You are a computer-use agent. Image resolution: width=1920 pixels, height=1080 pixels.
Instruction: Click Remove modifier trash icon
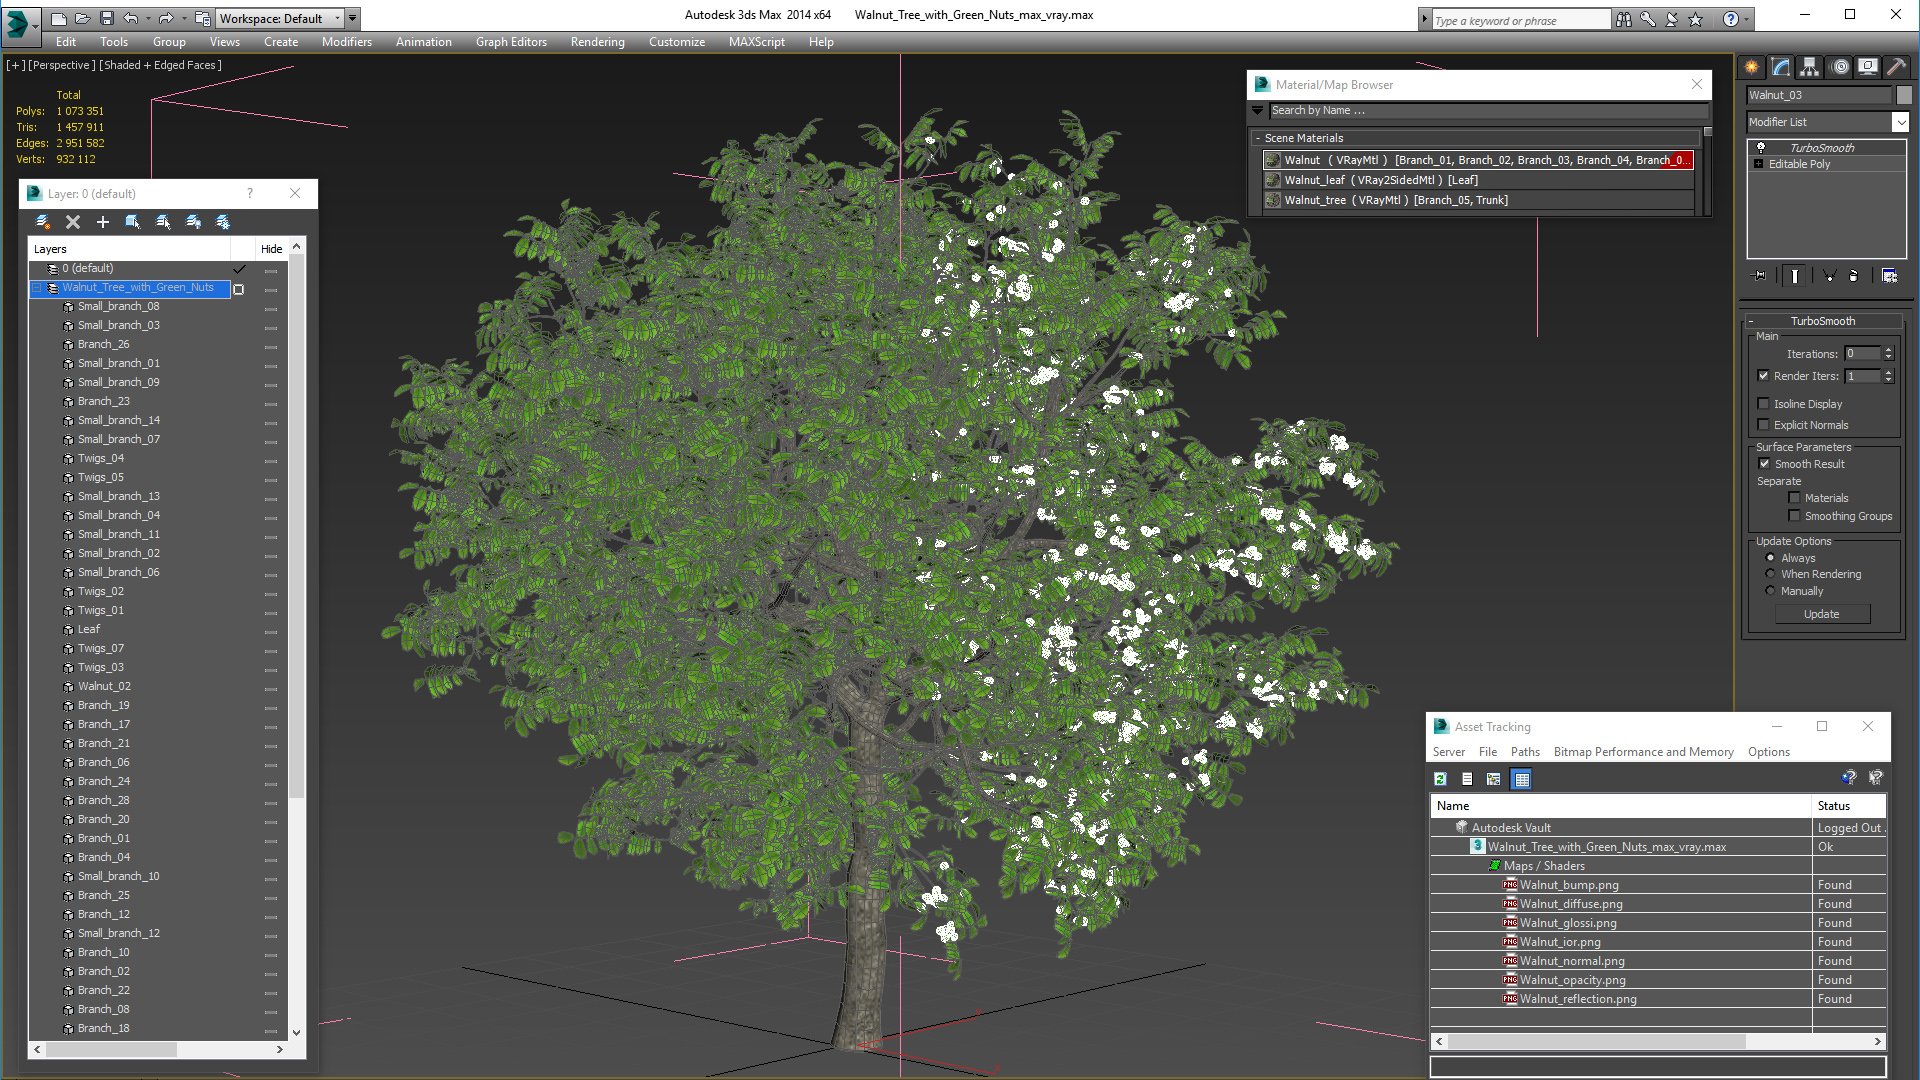1853,276
